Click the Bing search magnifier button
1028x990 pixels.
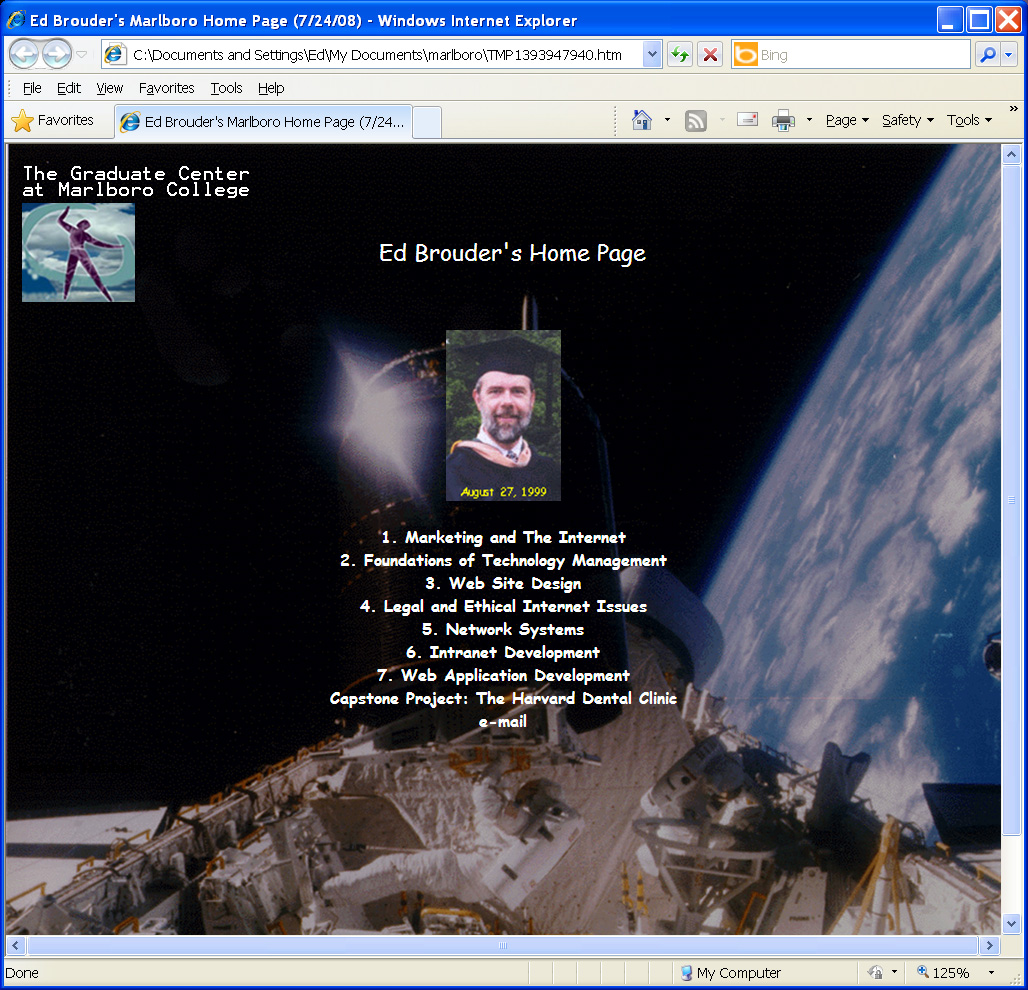pos(988,55)
